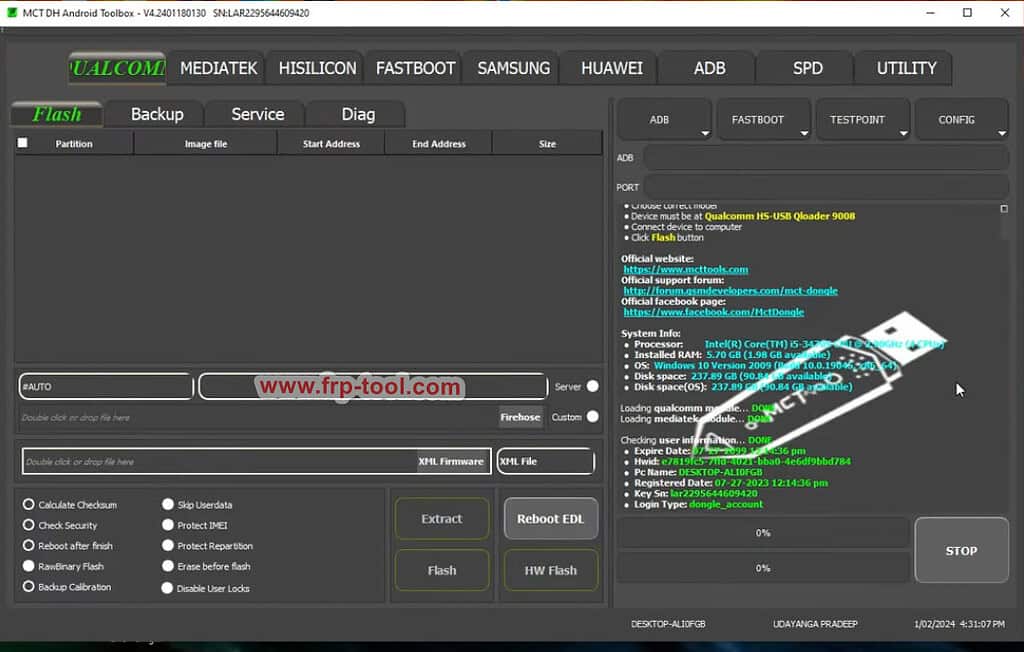Screen dimensions: 1024x652
Task: Select the FASTBOOT main tab
Action: 415,69
